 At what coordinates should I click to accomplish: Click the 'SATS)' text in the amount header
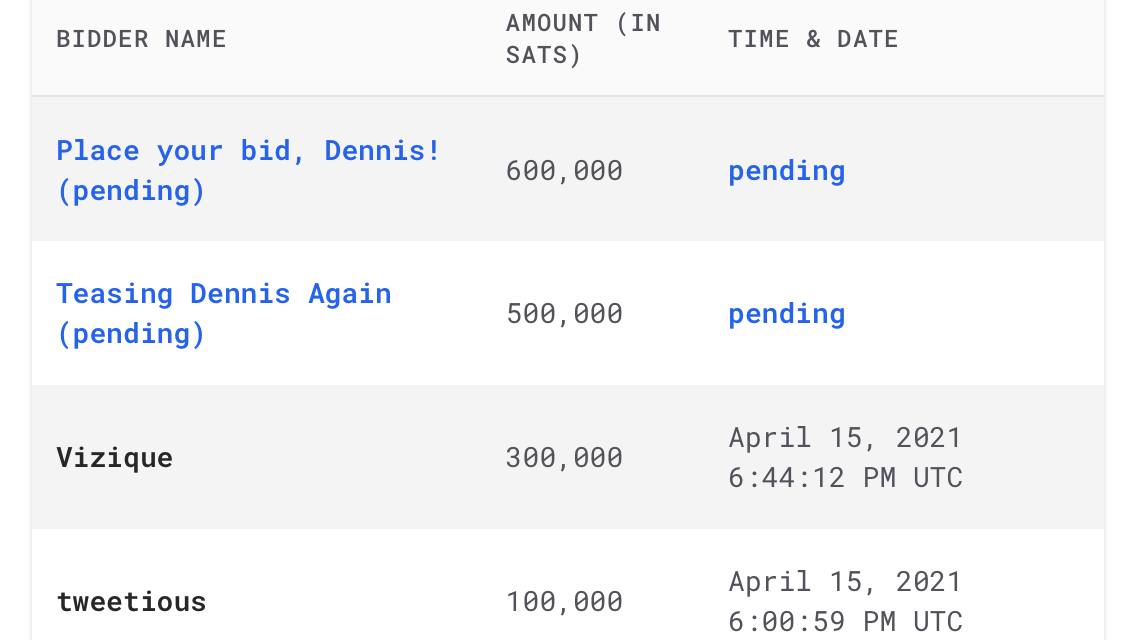543,55
